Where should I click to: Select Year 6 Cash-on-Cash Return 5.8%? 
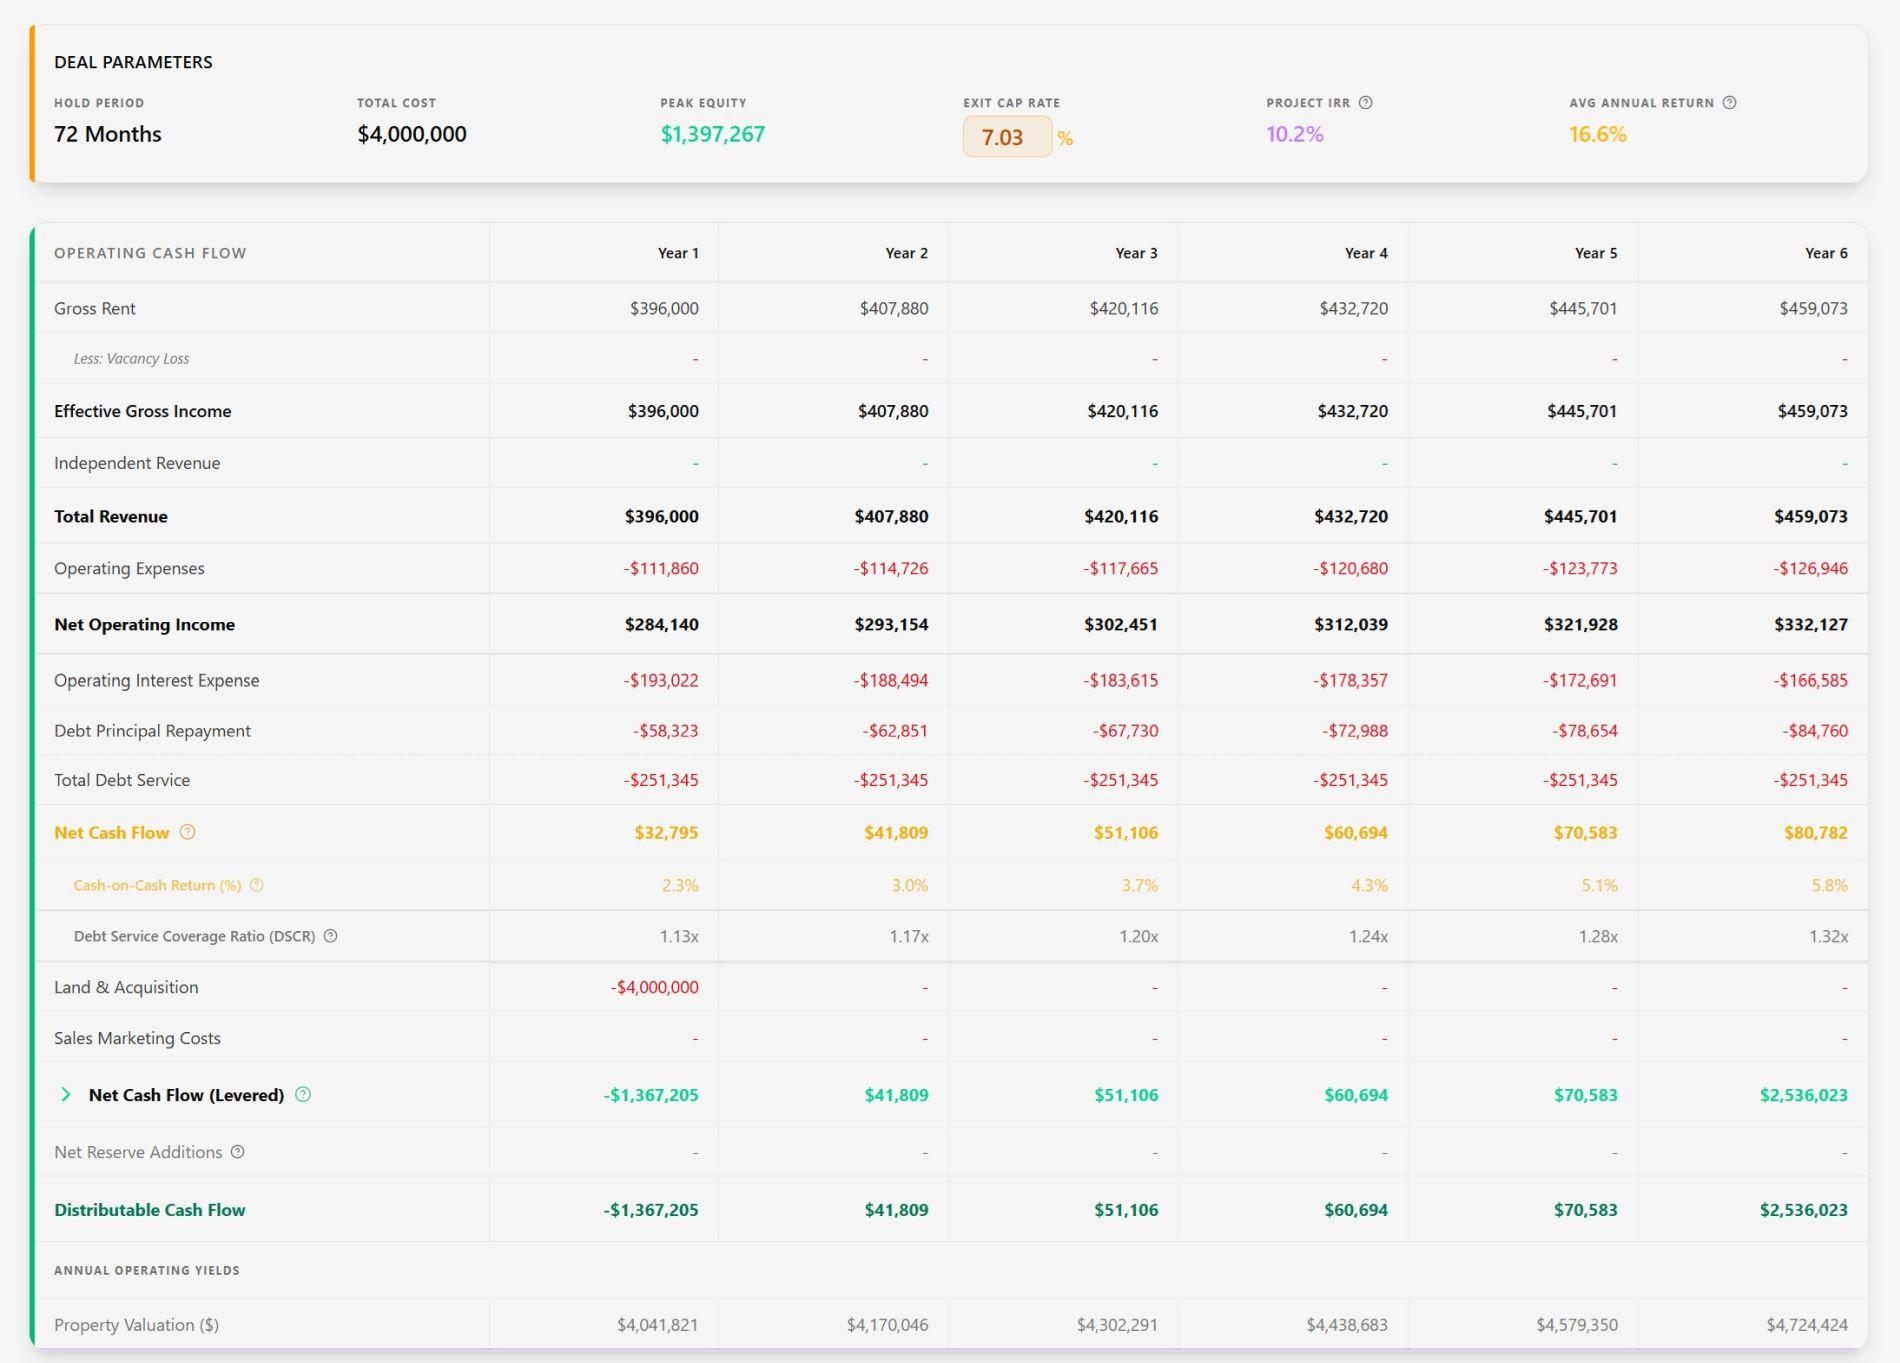[1830, 885]
